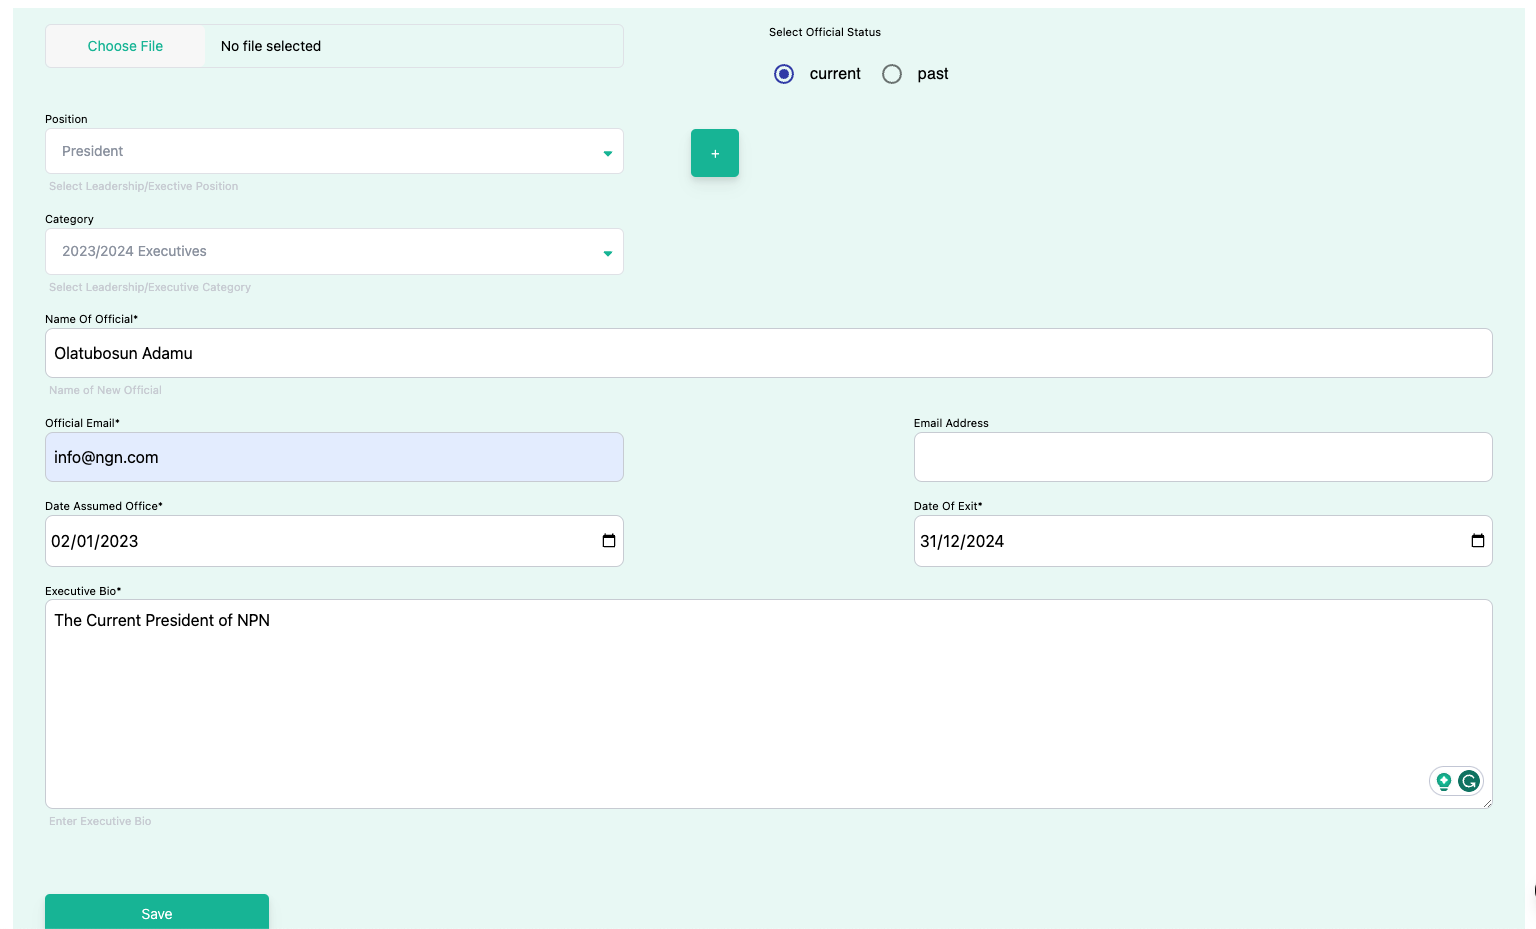Click the Official Email field with info@ngn.com
1536x929 pixels.
[334, 457]
